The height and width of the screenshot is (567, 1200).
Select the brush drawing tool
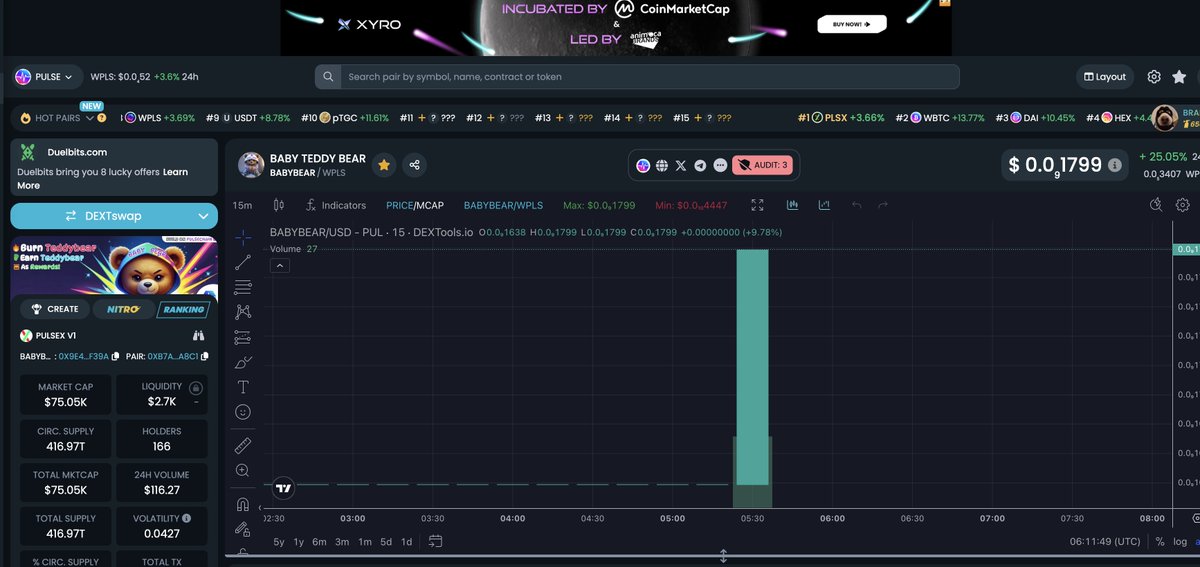(x=243, y=362)
